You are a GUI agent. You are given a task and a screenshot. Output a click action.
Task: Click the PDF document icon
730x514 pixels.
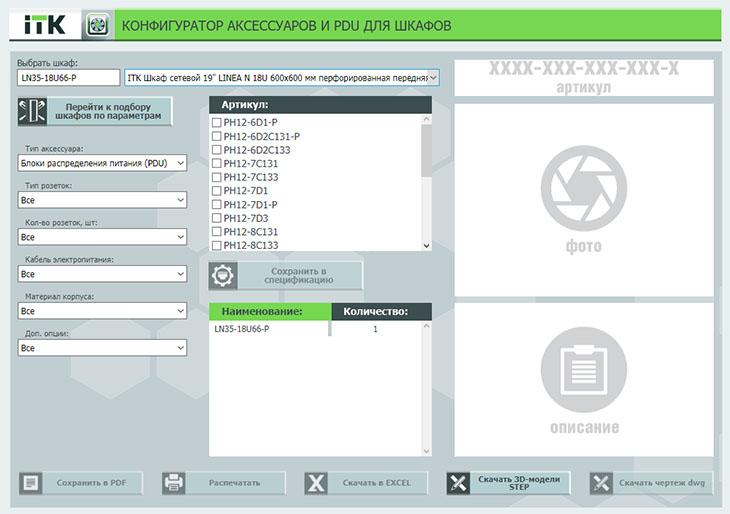[x=31, y=483]
